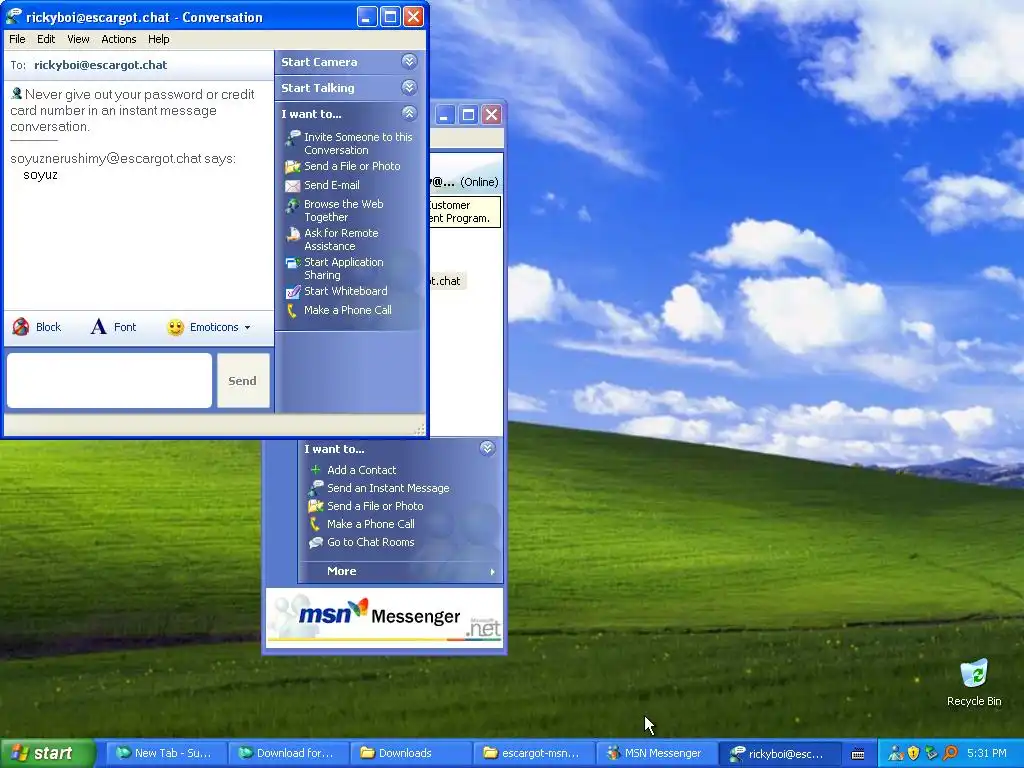Image resolution: width=1024 pixels, height=768 pixels.
Task: Close the Conversation window
Action: click(x=413, y=16)
